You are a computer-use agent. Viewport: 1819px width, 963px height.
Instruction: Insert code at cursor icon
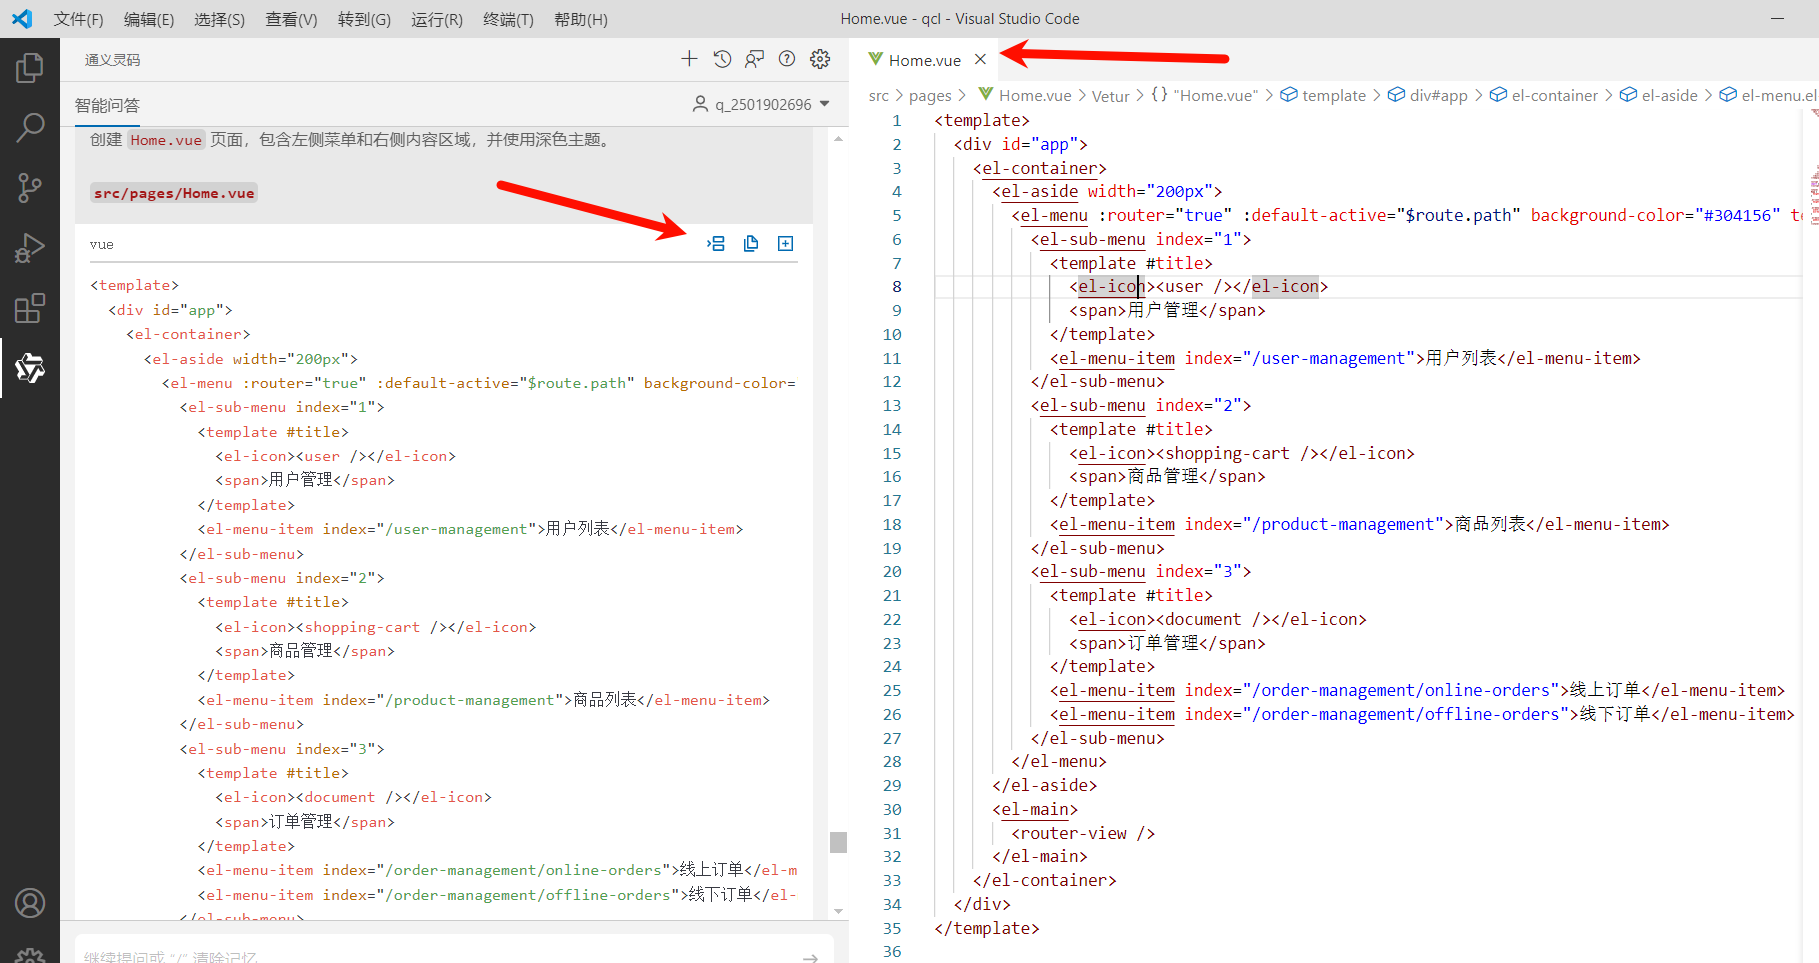click(716, 243)
